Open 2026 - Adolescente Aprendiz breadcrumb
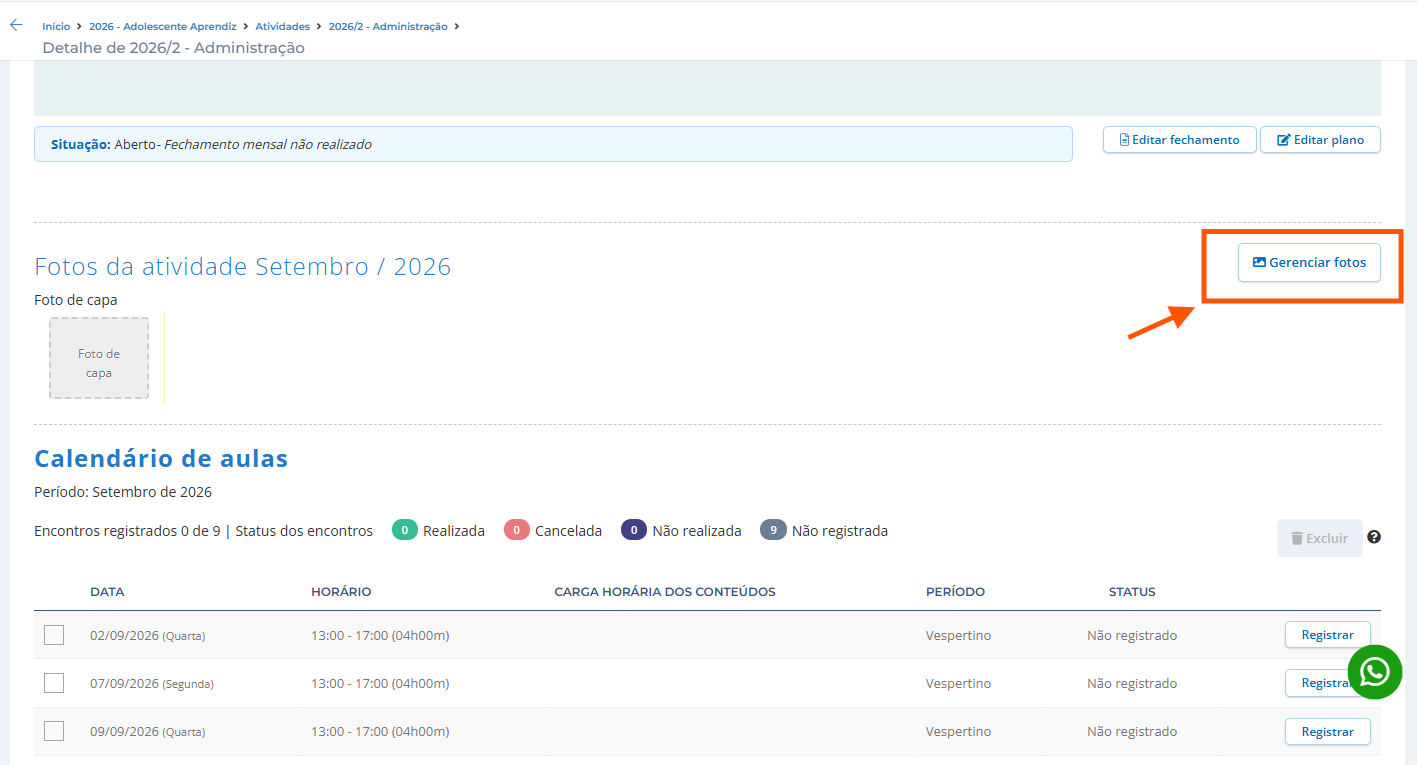The image size is (1417, 765). 163,27
